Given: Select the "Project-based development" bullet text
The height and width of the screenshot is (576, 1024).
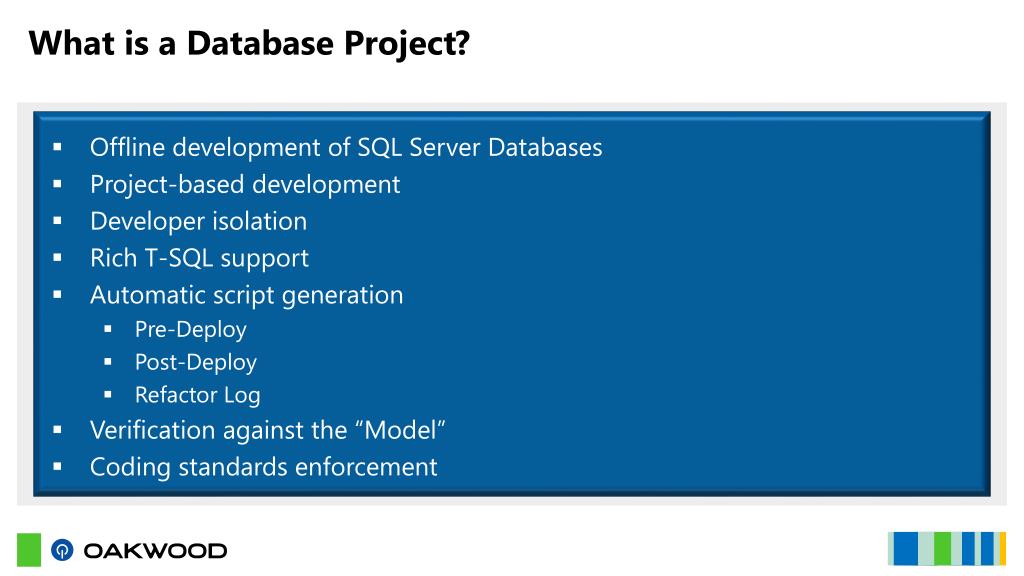Looking at the screenshot, I should point(245,185).
